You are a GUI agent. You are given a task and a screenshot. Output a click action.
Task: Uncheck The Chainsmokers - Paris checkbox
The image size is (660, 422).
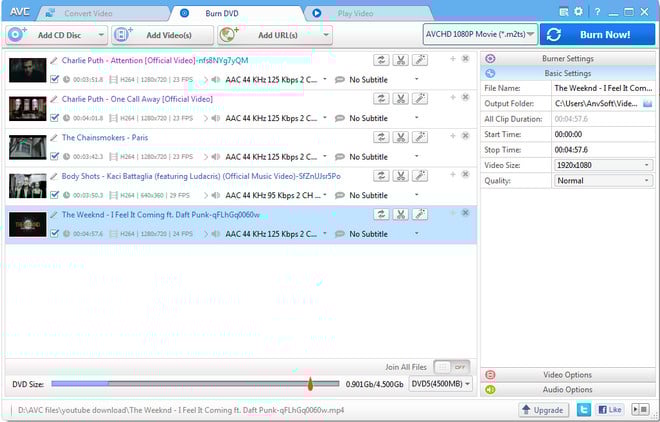tap(54, 156)
